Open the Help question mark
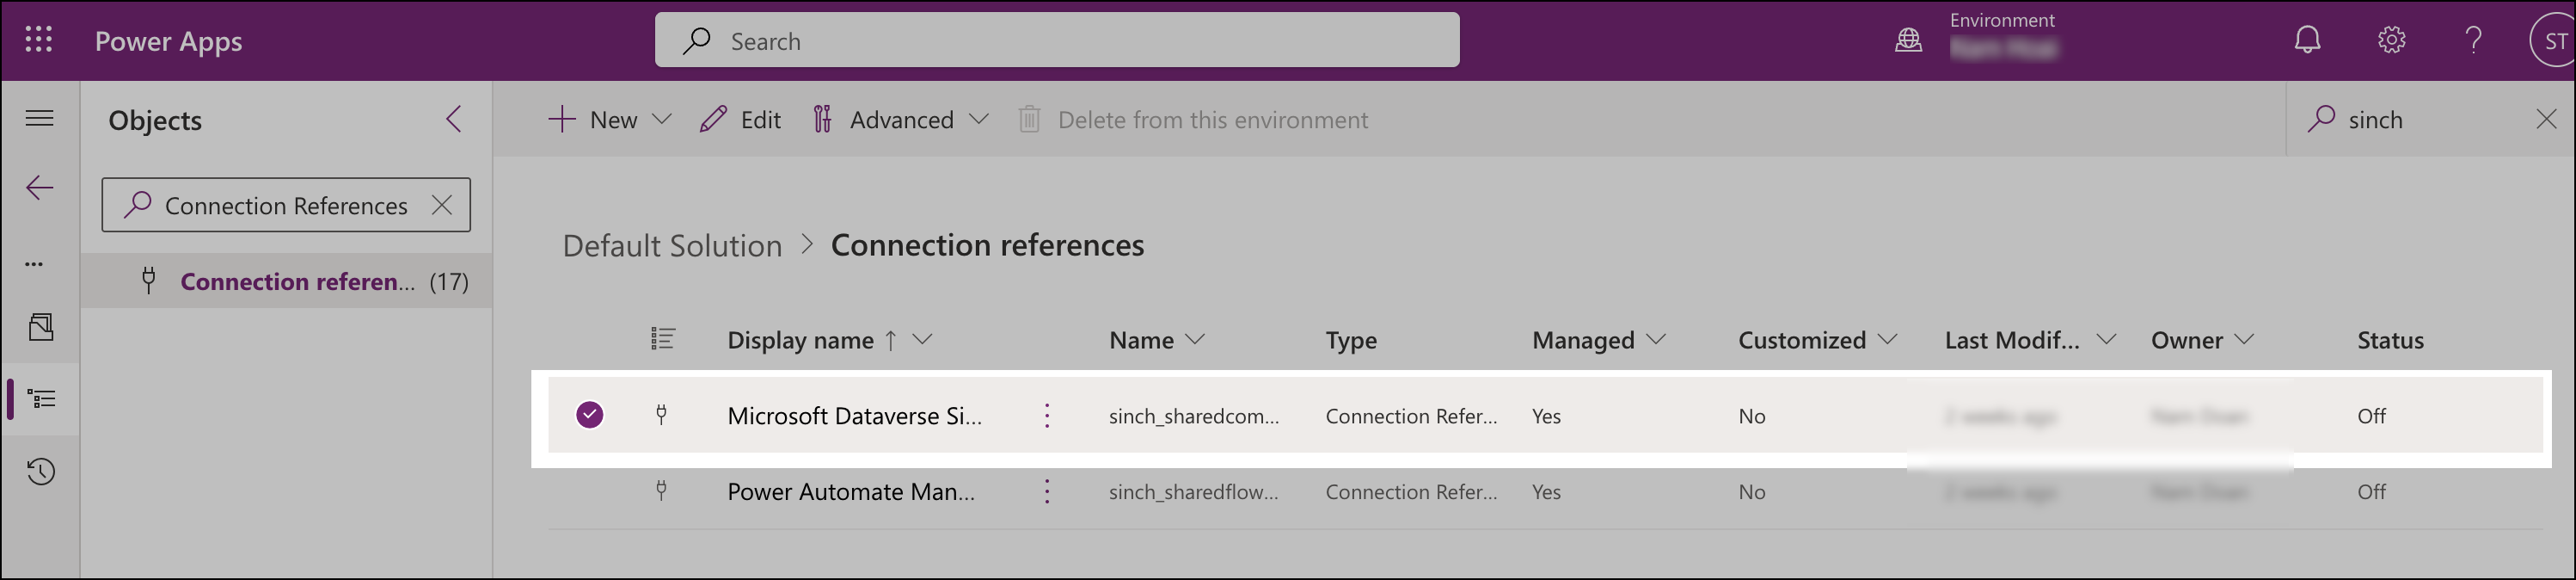Image resolution: width=2576 pixels, height=580 pixels. [2473, 40]
